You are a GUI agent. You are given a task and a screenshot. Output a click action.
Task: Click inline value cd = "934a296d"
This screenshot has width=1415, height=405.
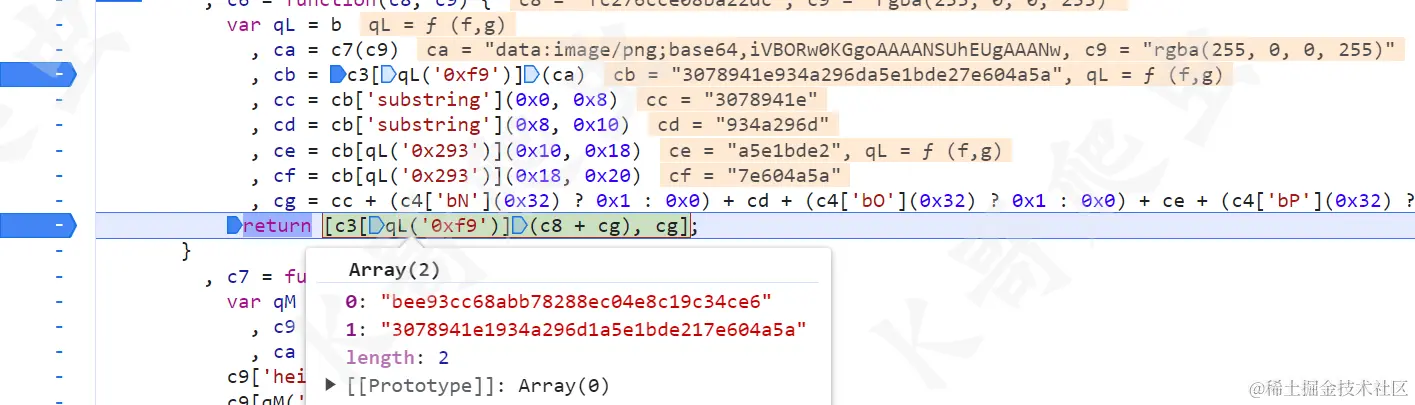pyautogui.click(x=745, y=124)
